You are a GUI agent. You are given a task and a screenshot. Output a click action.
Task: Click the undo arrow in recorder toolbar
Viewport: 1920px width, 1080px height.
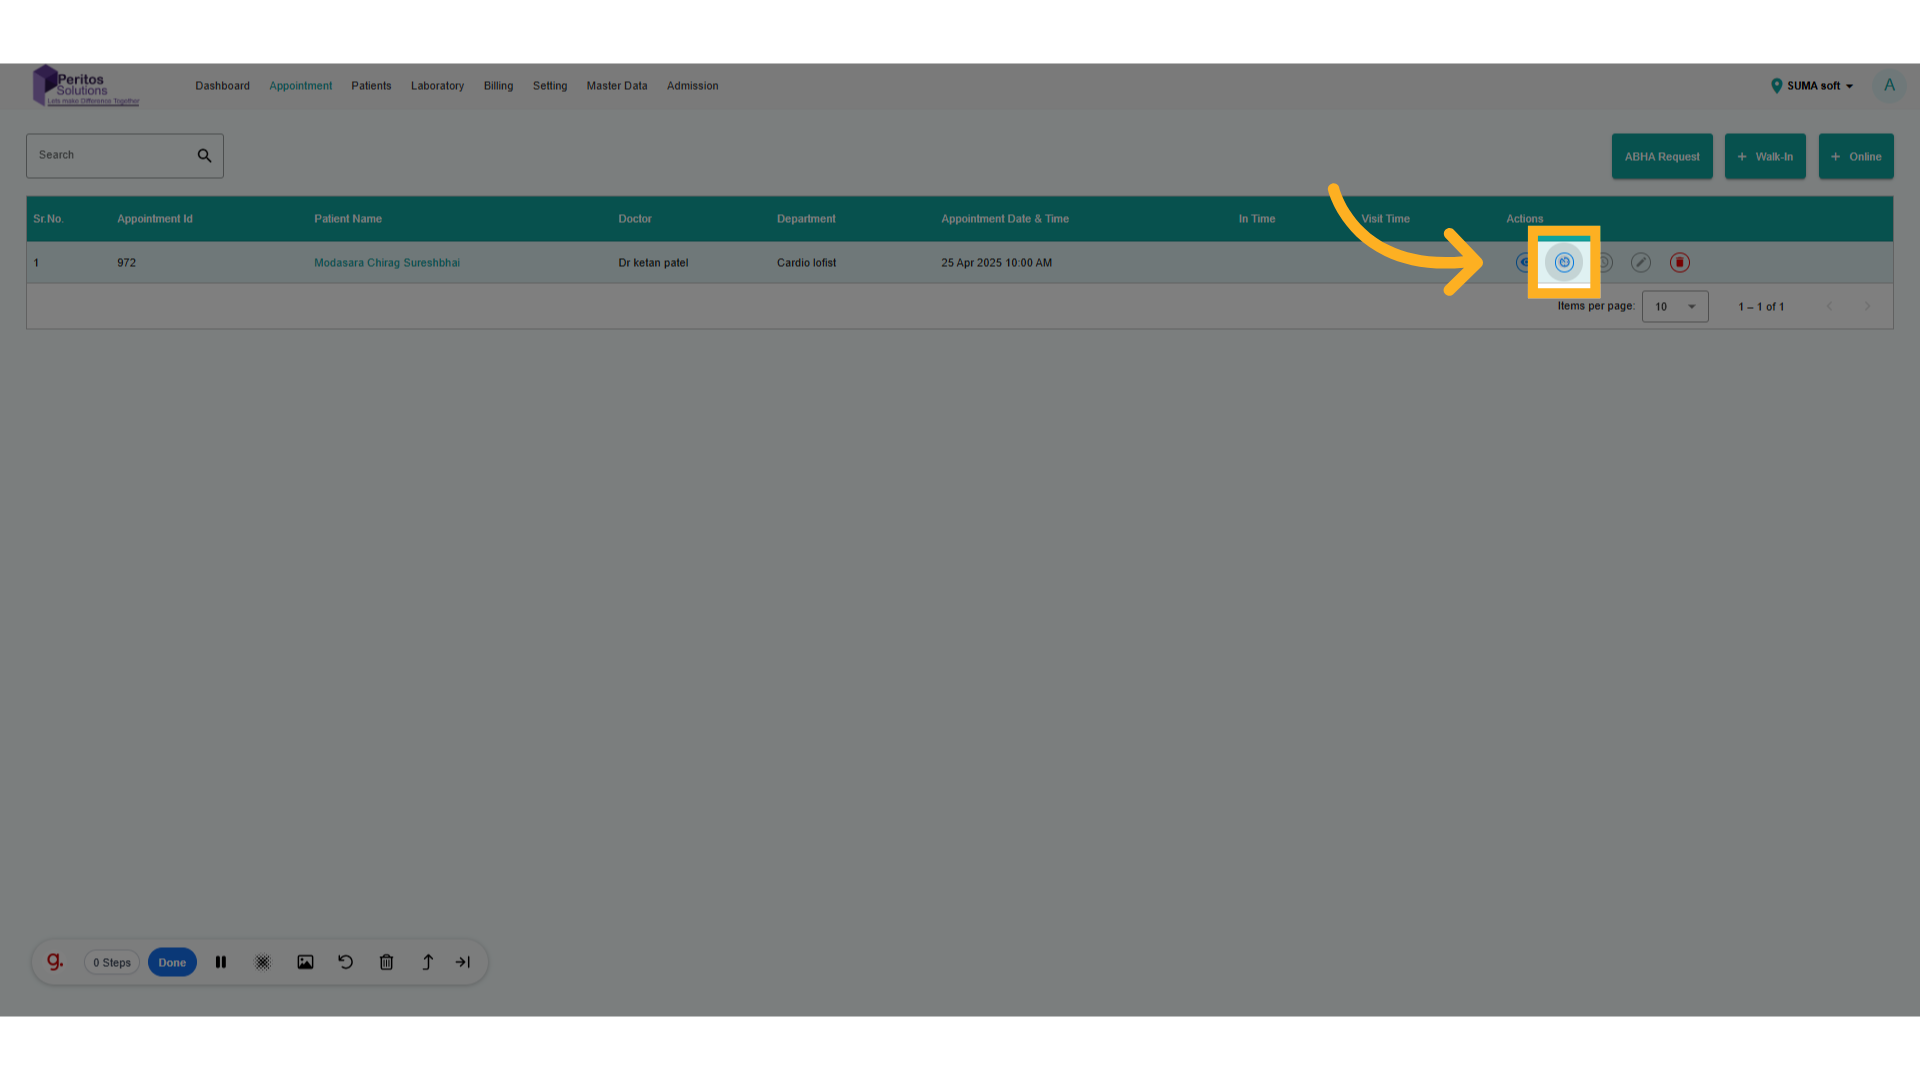click(346, 962)
